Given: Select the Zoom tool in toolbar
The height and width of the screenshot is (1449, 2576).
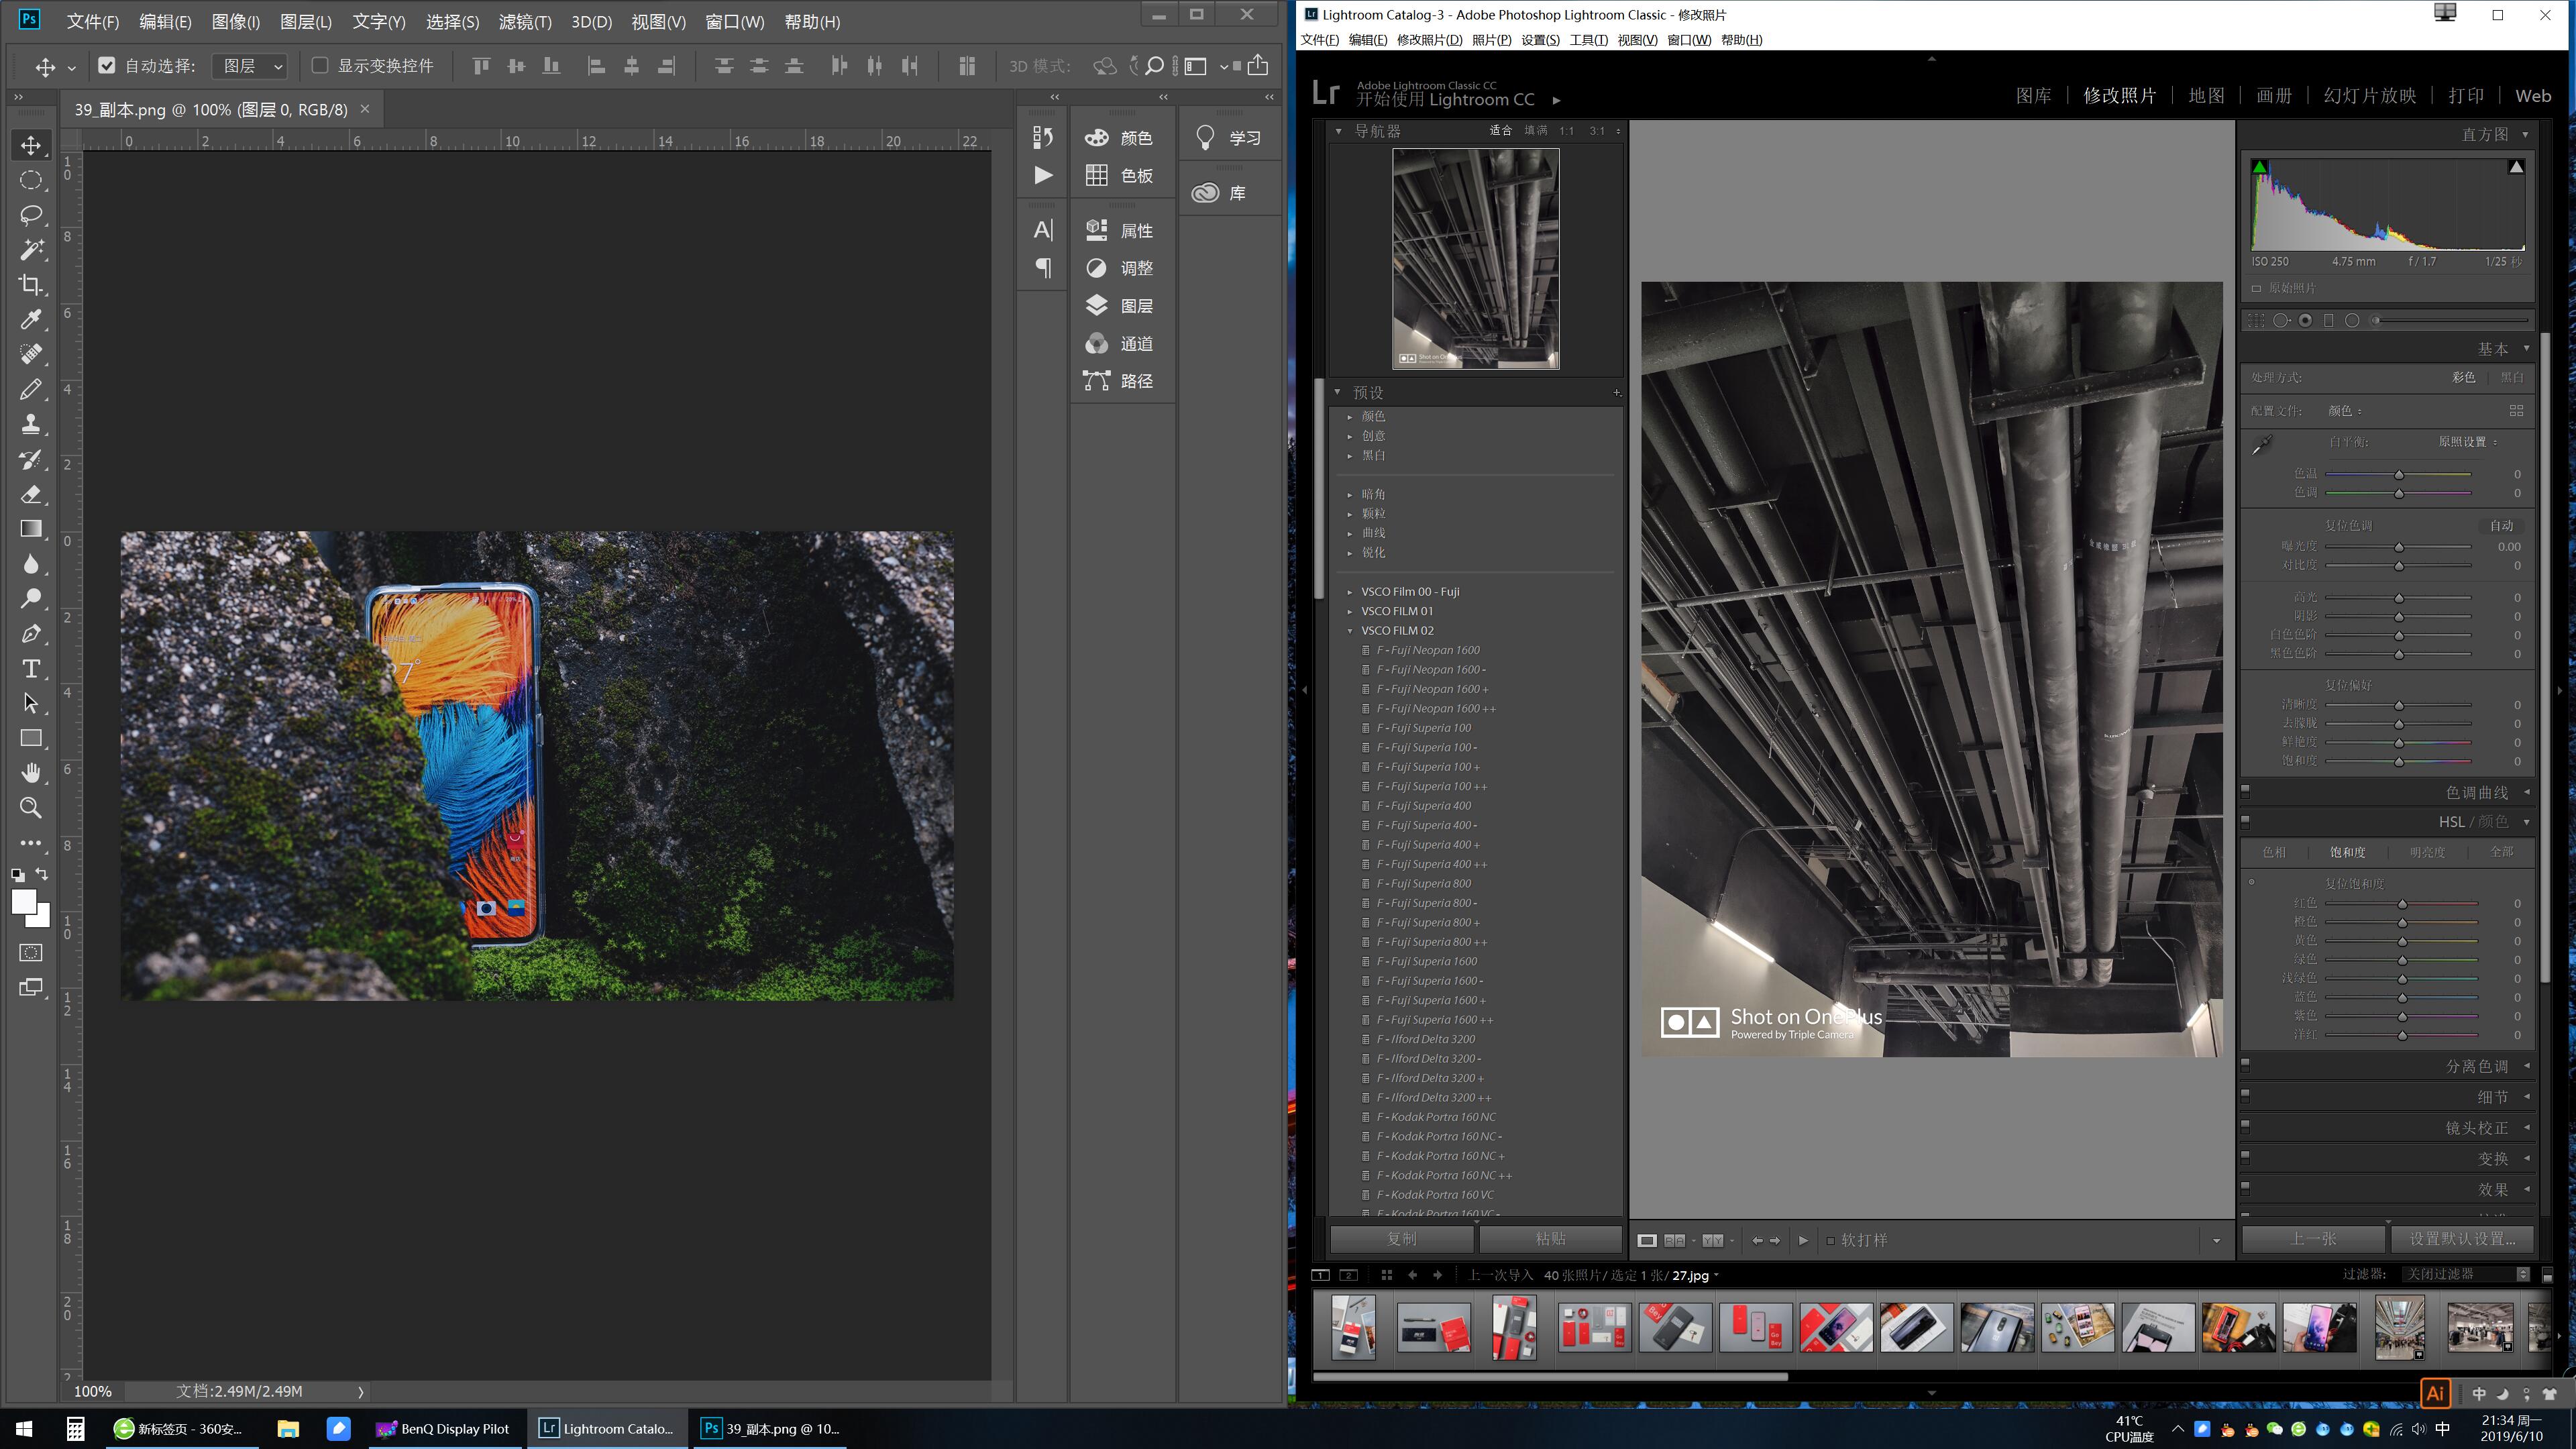Looking at the screenshot, I should click(x=31, y=808).
